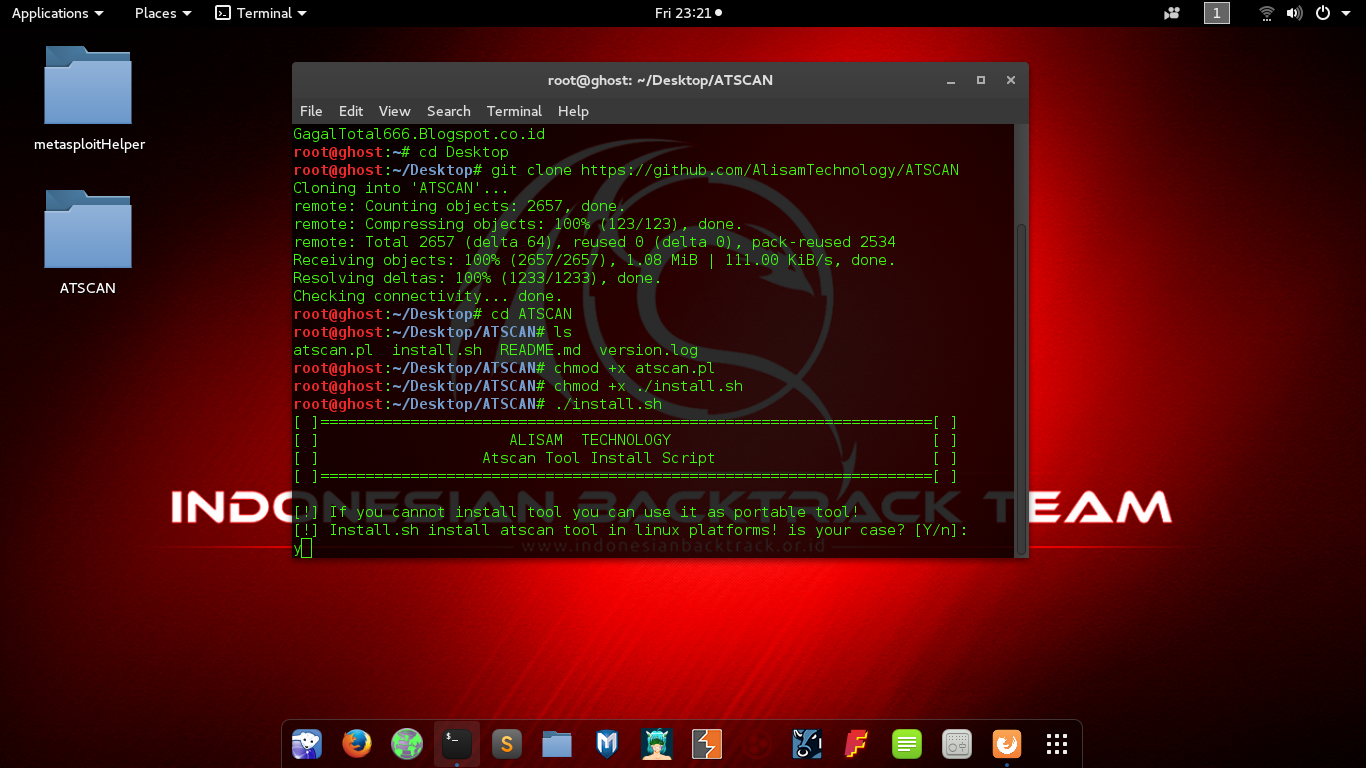The image size is (1366, 768).
Task: Select the orange fox dock icon
Action: (x=1007, y=744)
